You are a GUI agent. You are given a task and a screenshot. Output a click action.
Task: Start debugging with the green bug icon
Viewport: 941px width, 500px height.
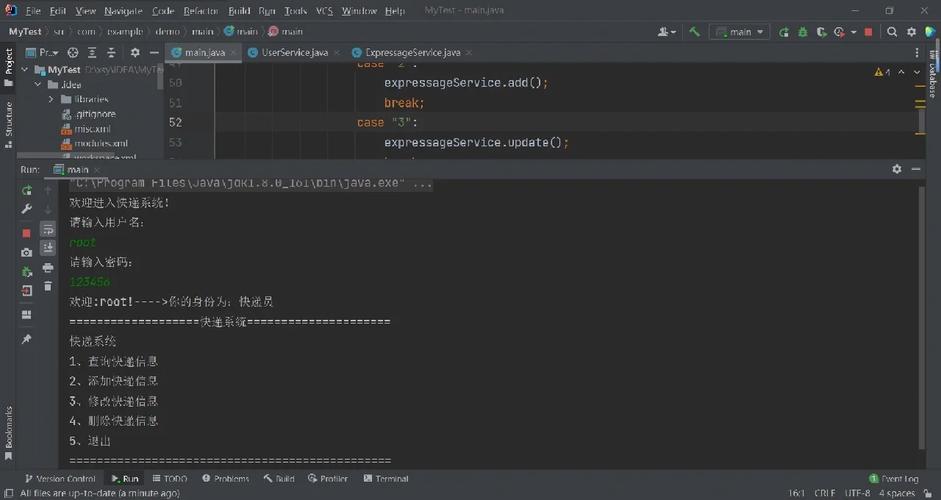tap(803, 32)
